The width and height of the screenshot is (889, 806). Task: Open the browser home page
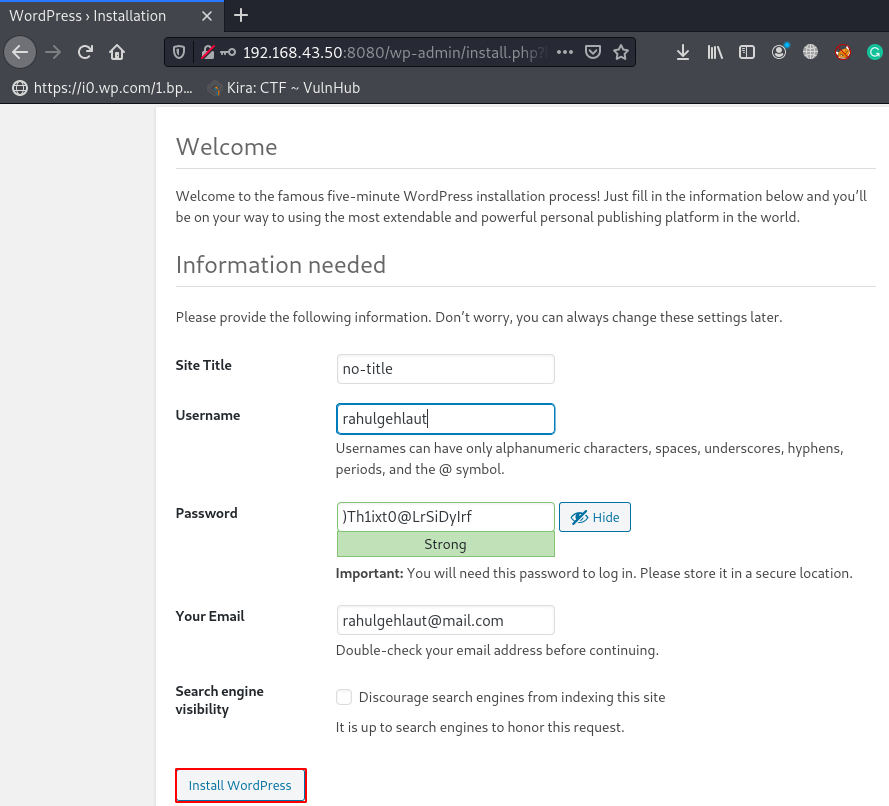[117, 52]
